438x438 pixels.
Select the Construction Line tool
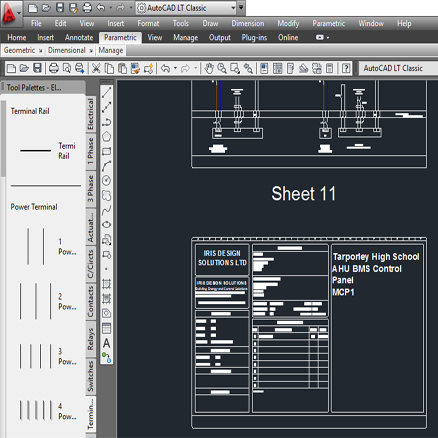click(106, 107)
